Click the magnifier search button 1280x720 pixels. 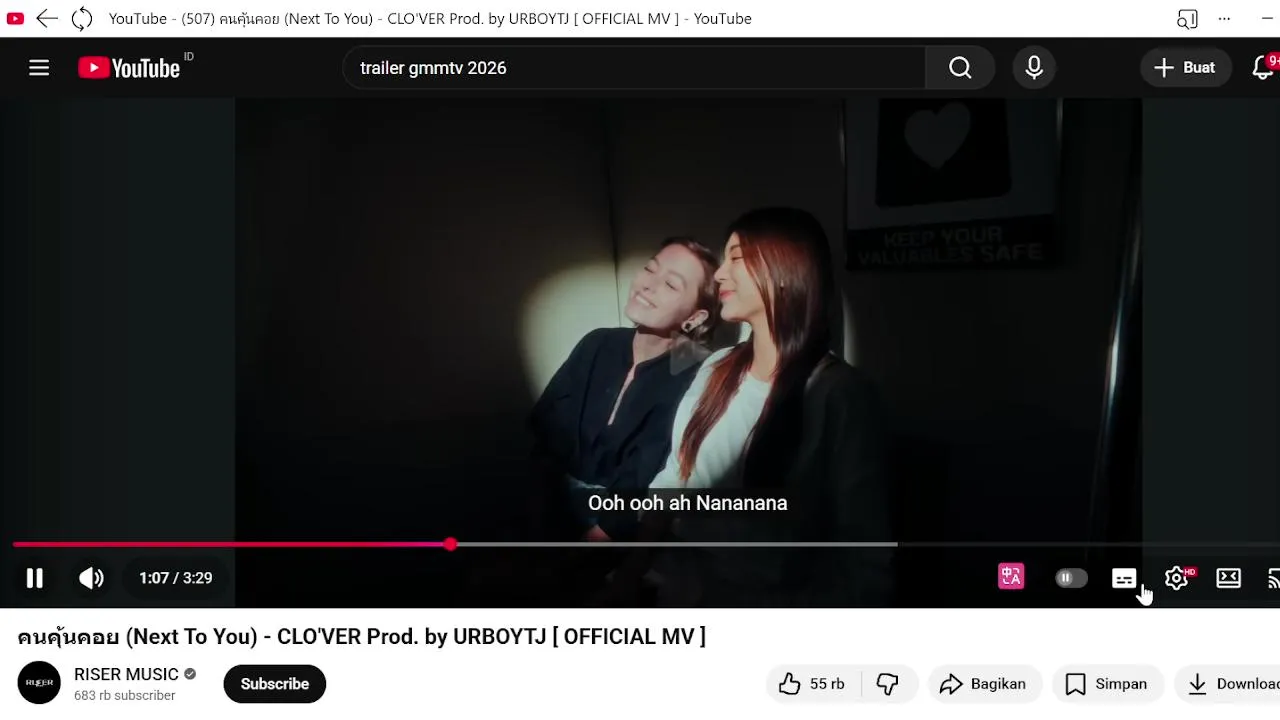960,68
